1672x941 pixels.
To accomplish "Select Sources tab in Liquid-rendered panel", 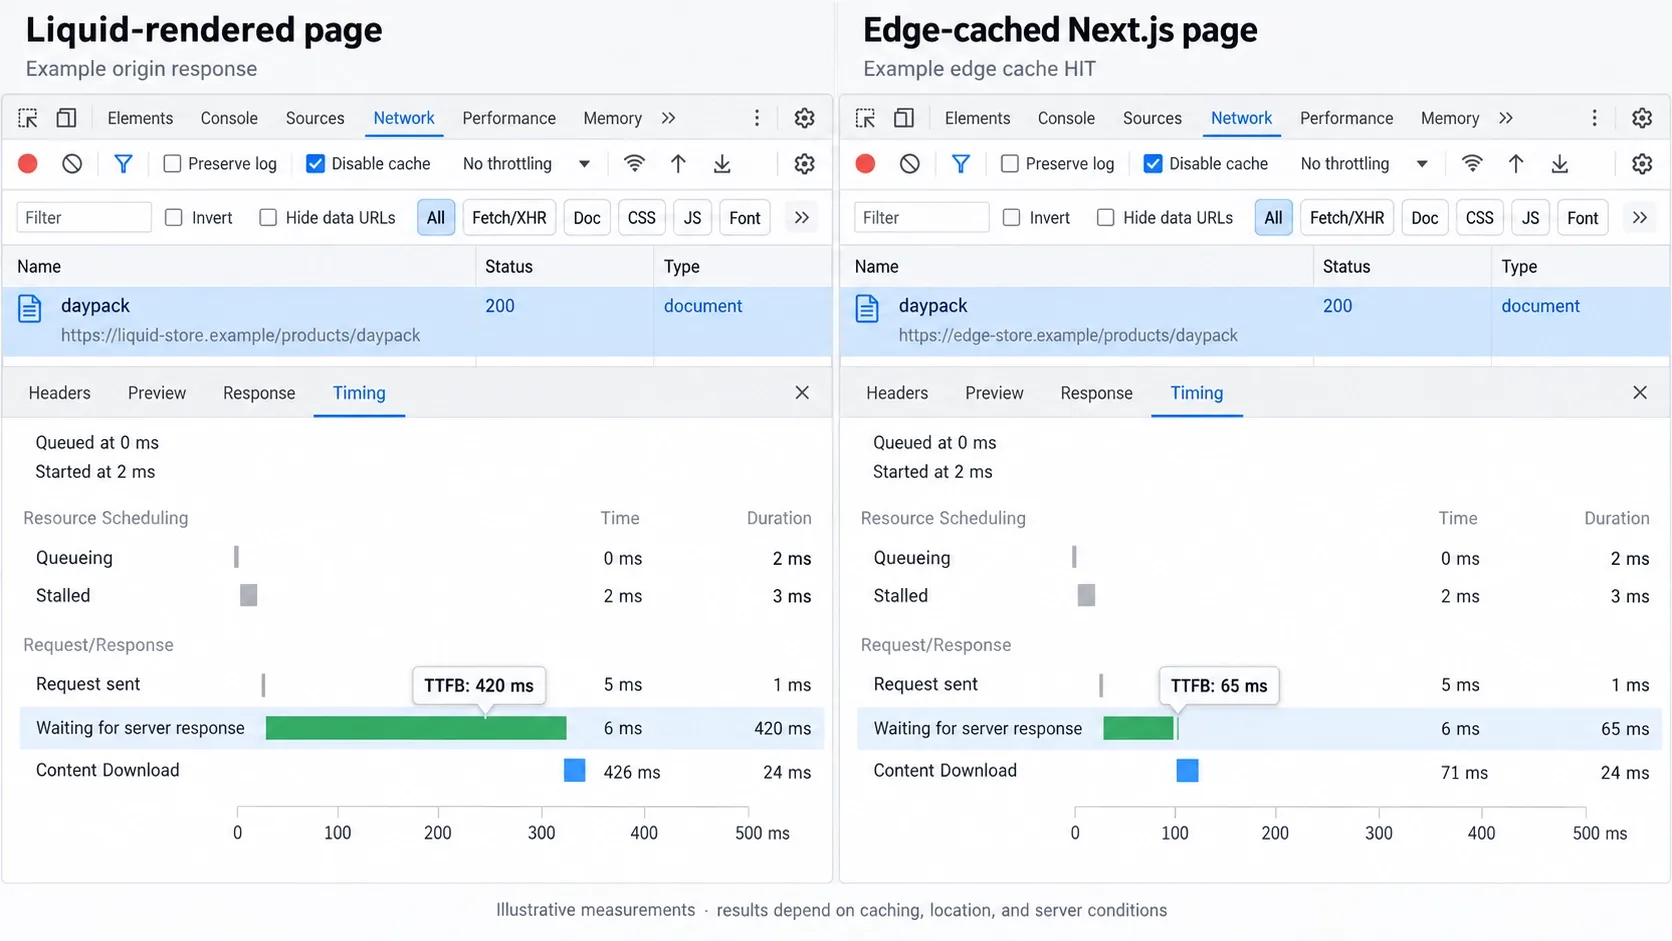I will 315,118.
